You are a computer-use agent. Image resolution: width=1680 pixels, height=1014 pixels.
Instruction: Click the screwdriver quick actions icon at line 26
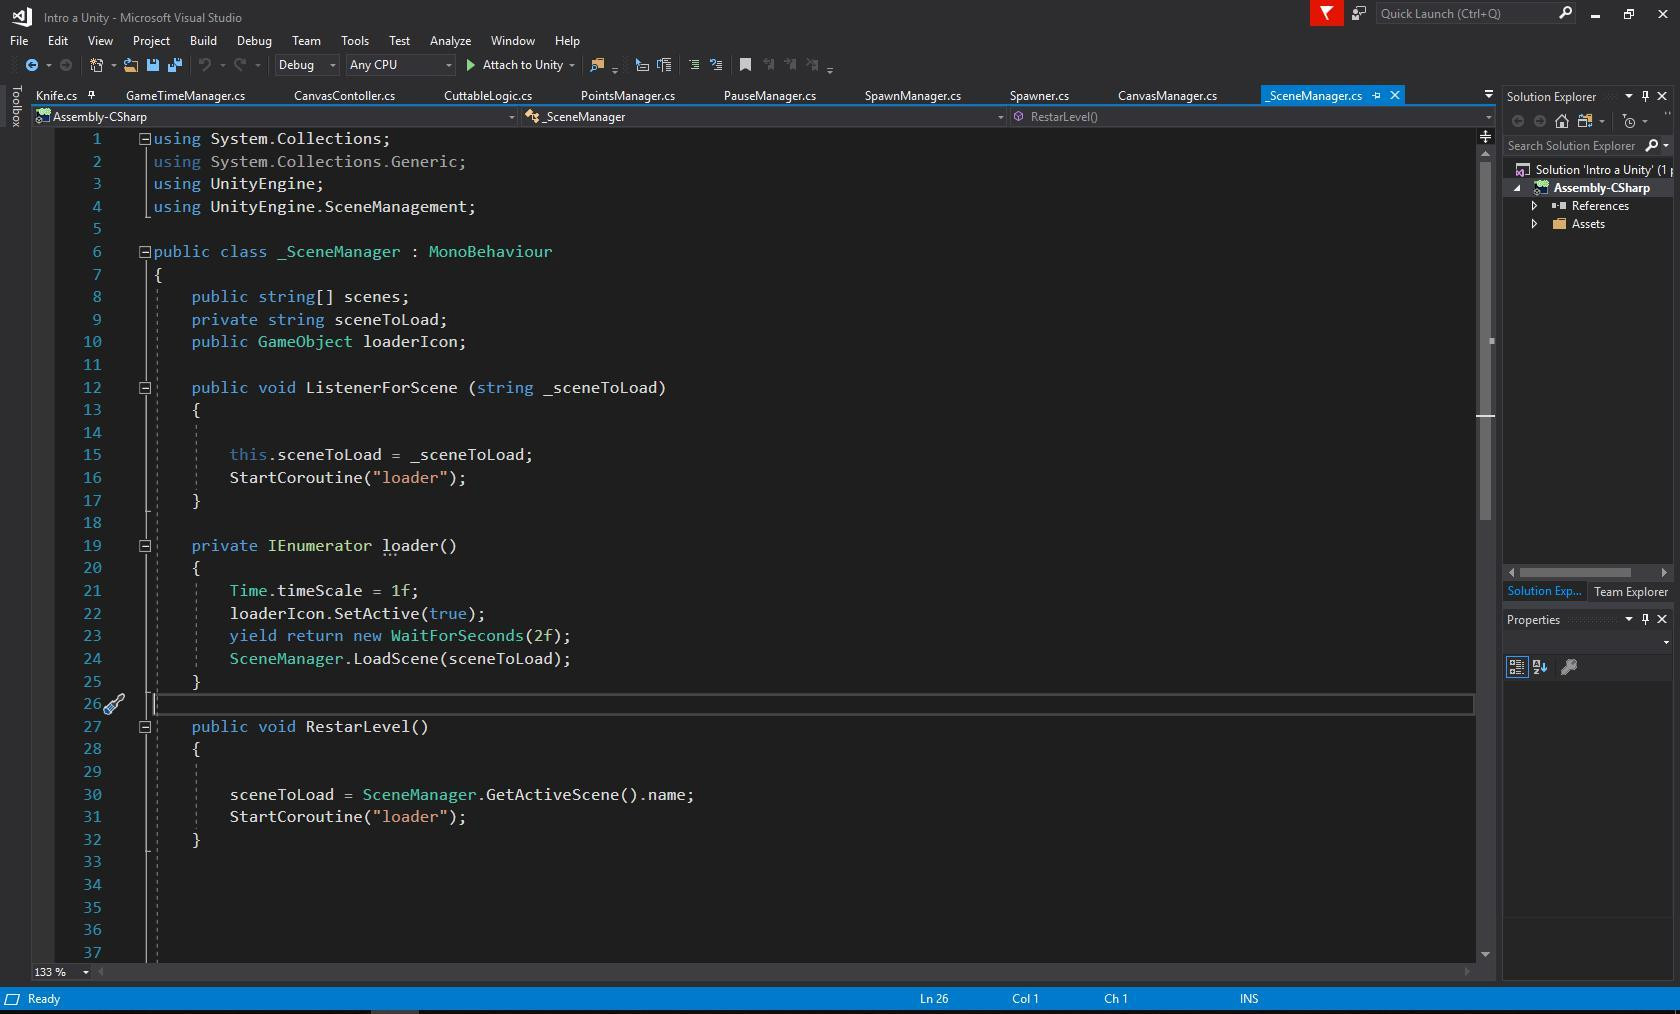pyautogui.click(x=114, y=704)
